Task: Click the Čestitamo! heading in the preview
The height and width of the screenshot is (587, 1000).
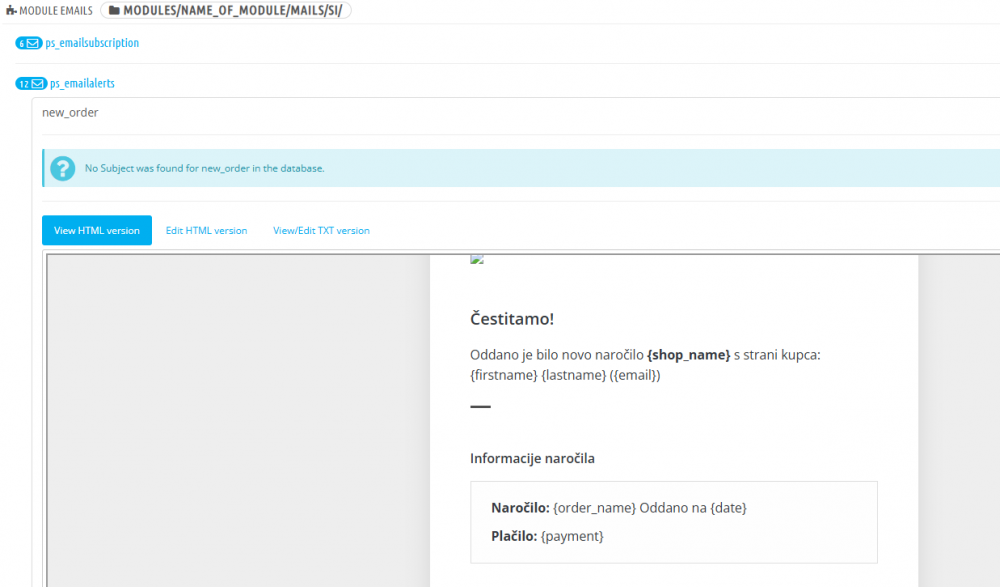Action: click(512, 318)
